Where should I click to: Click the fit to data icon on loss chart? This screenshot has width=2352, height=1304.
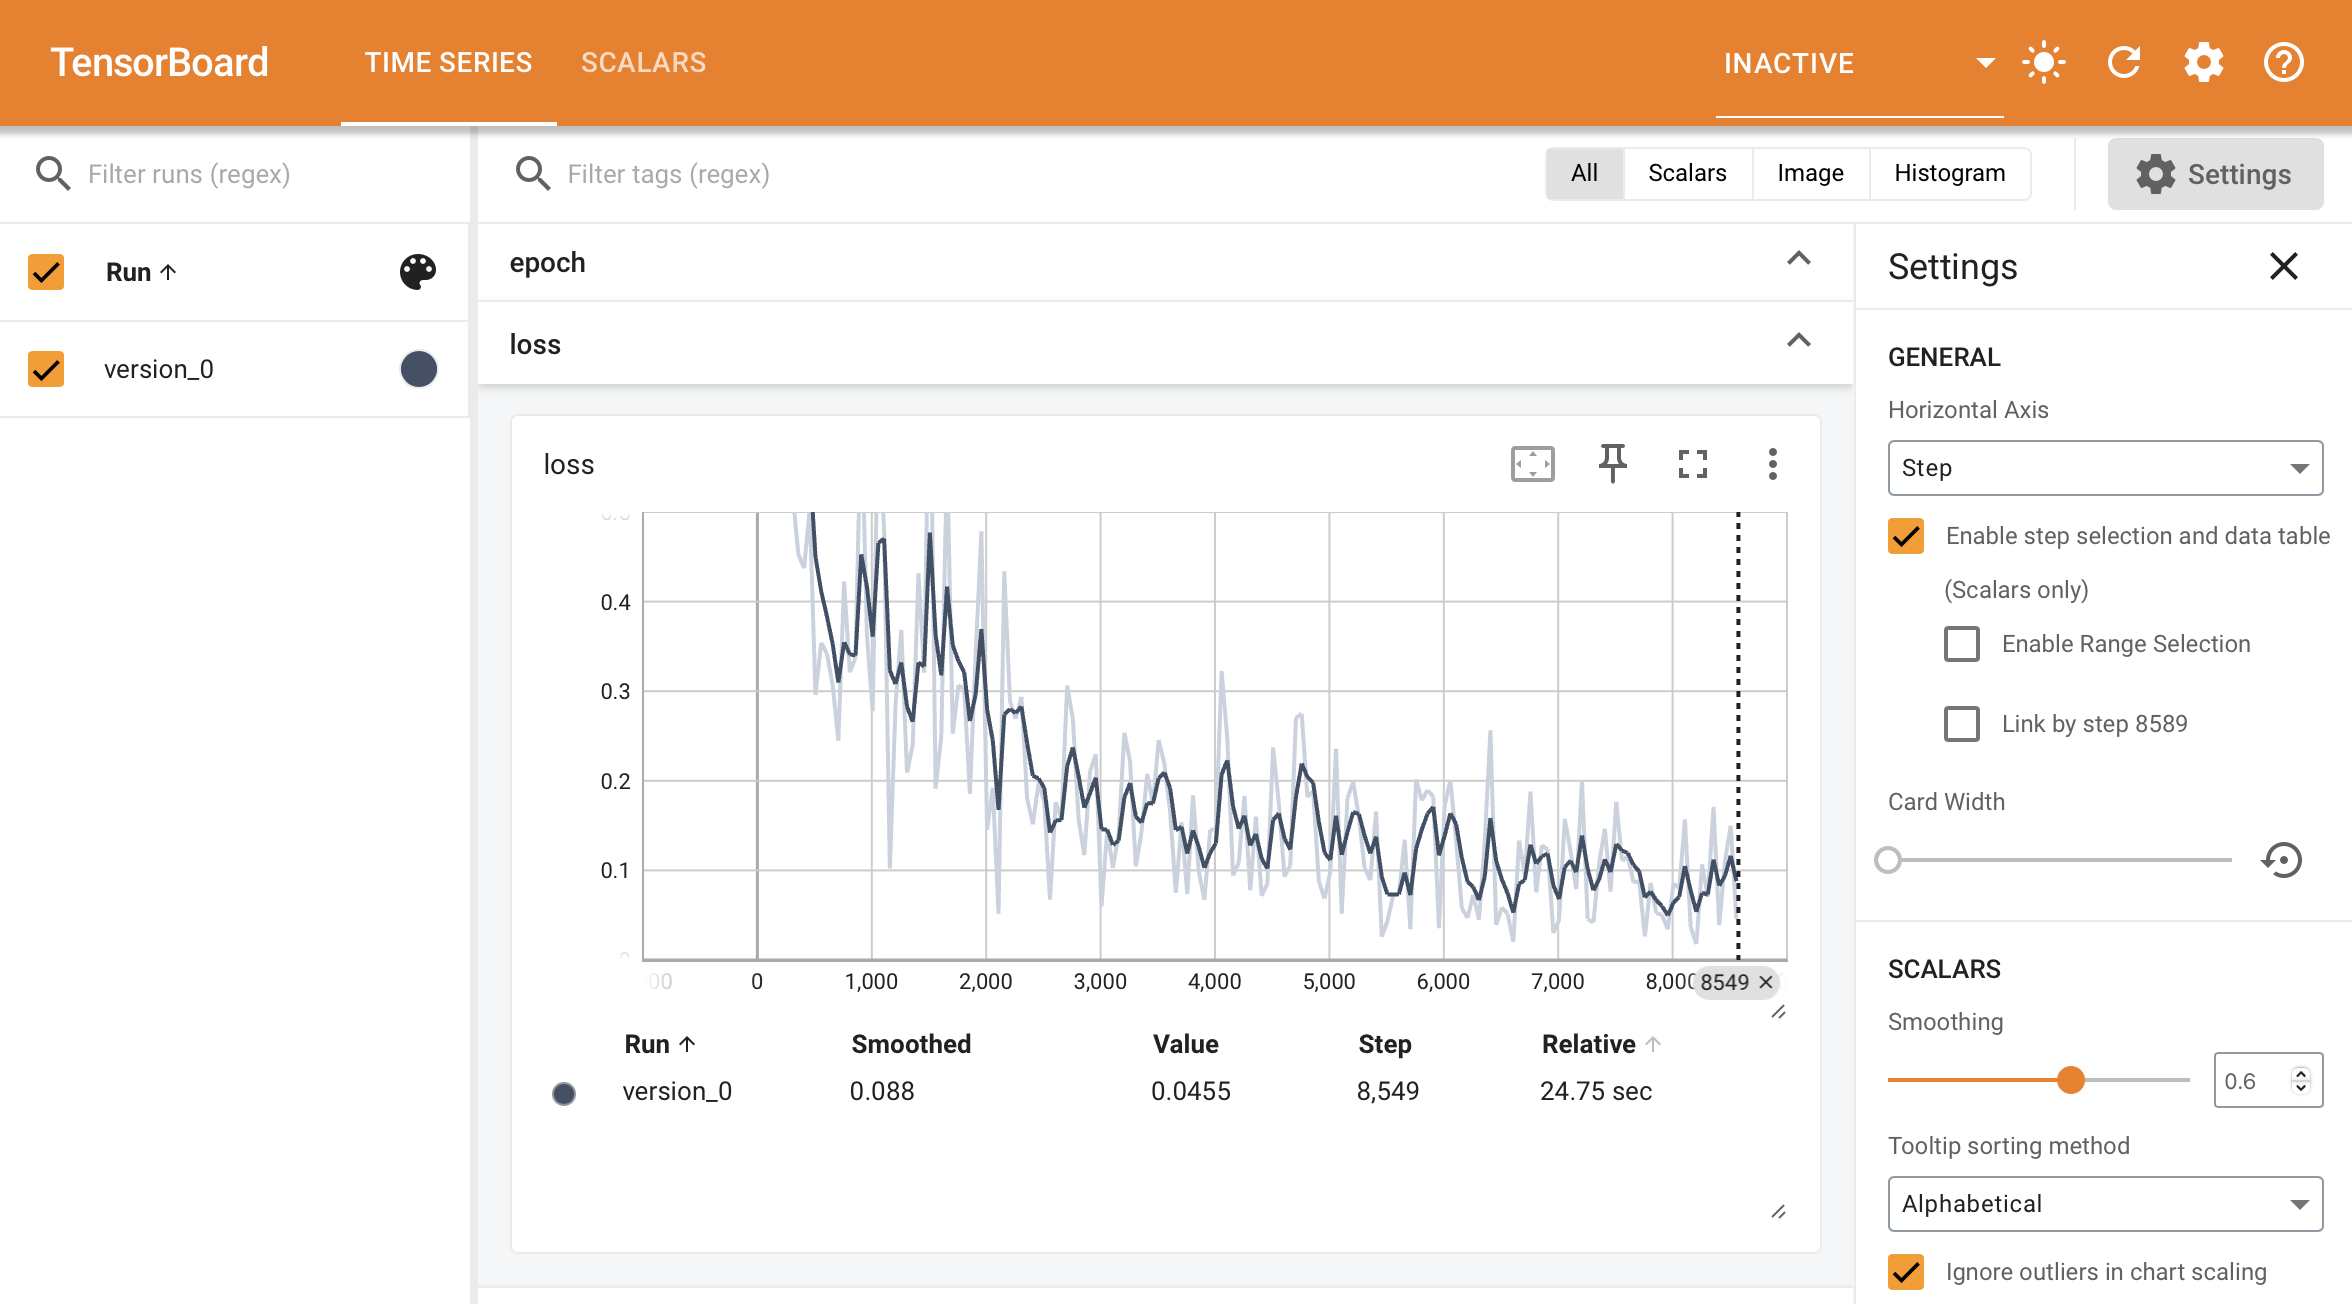point(1533,464)
